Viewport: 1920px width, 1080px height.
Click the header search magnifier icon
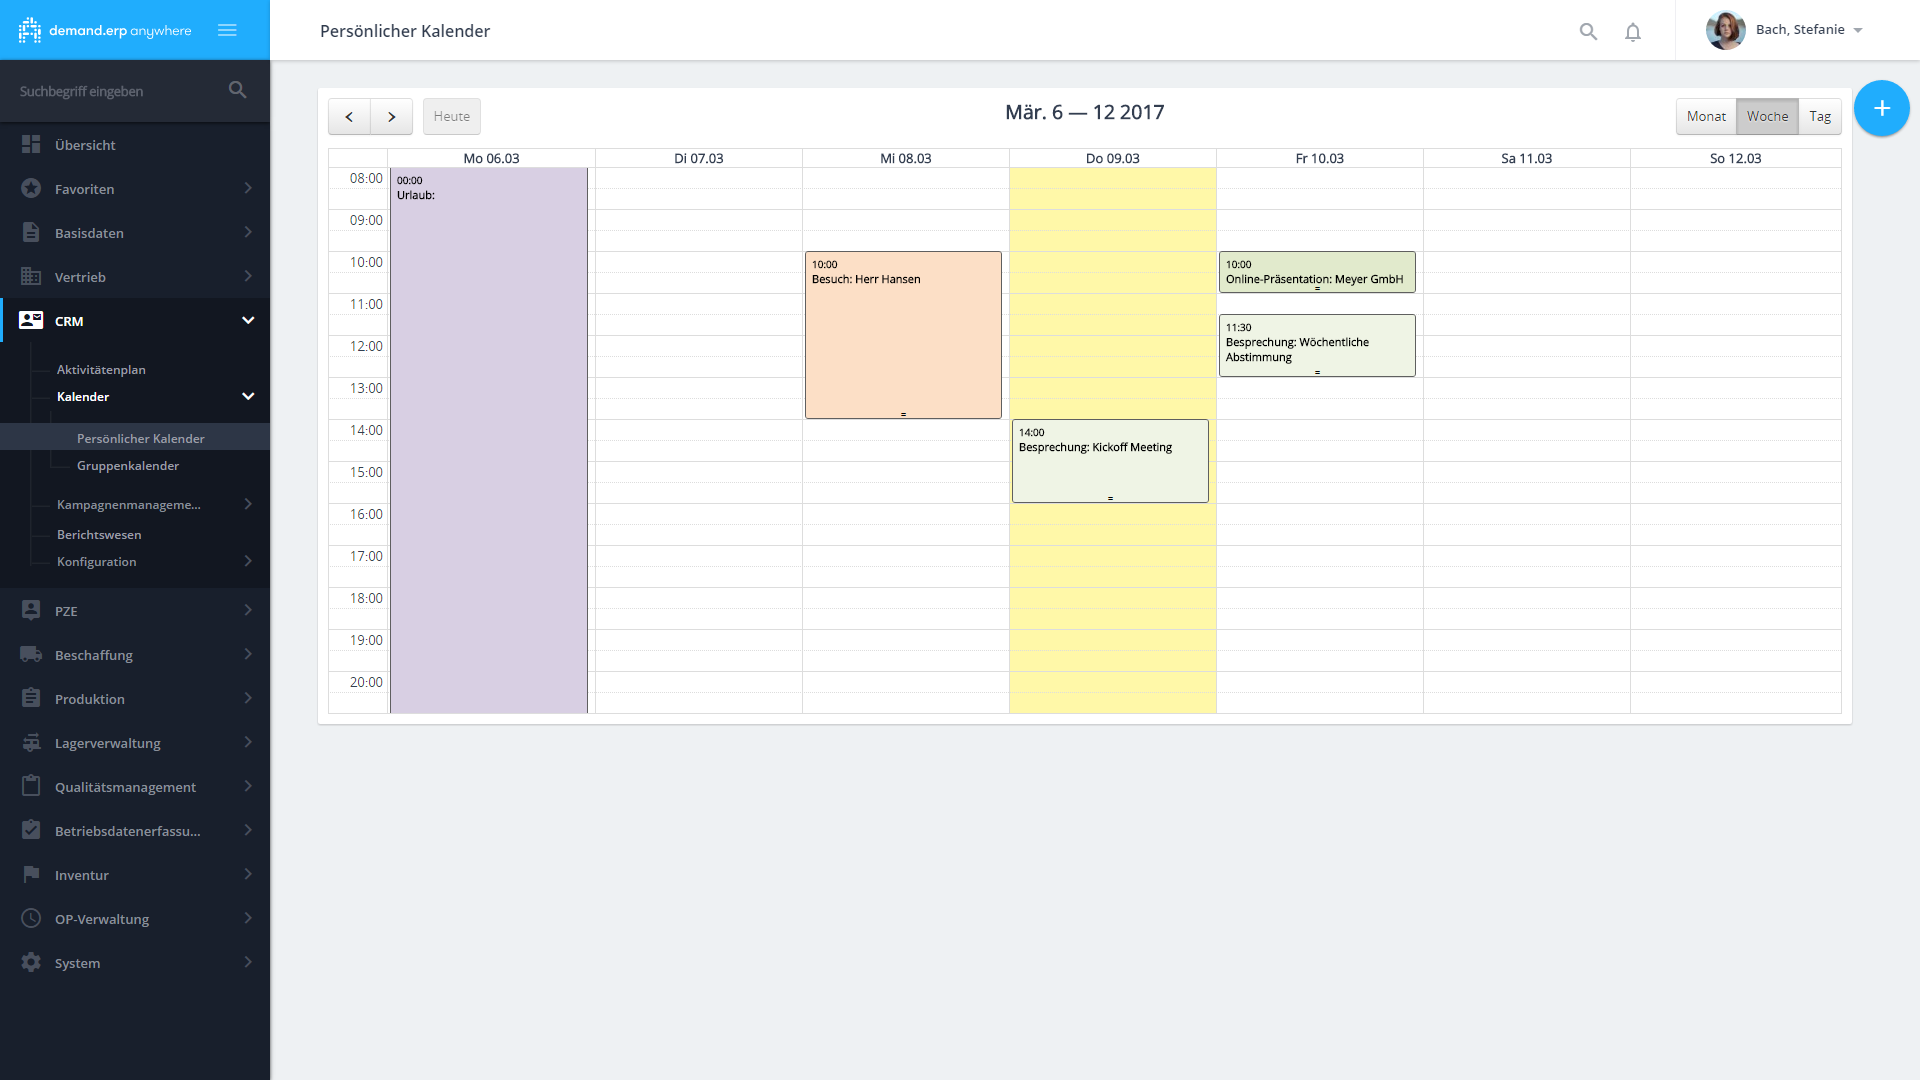tap(1588, 32)
